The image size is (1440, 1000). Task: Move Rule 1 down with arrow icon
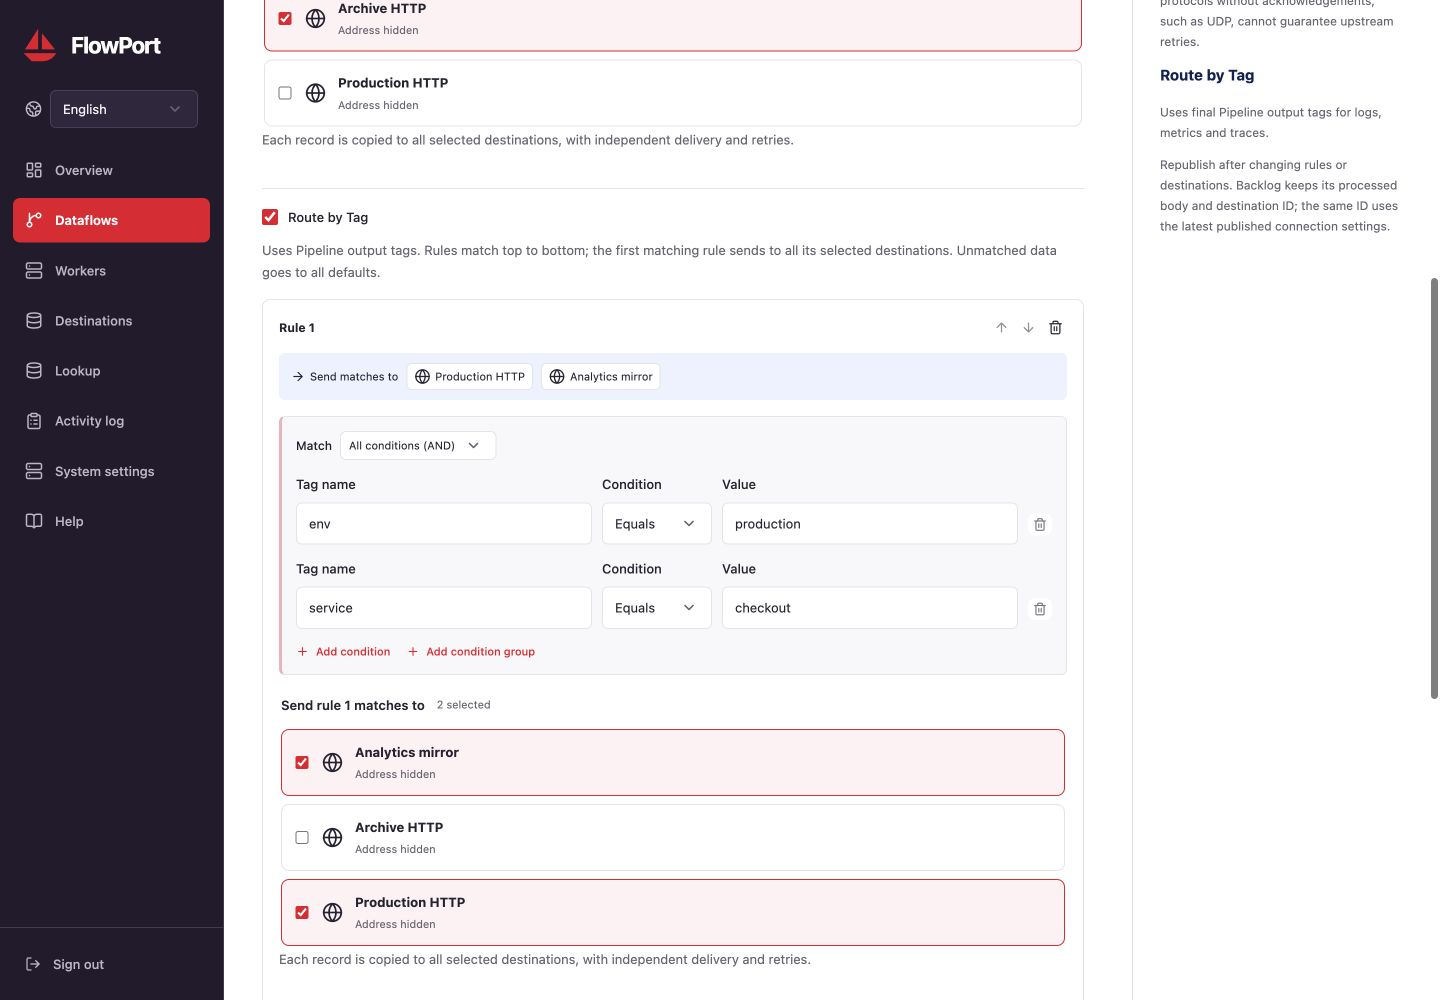point(1028,328)
